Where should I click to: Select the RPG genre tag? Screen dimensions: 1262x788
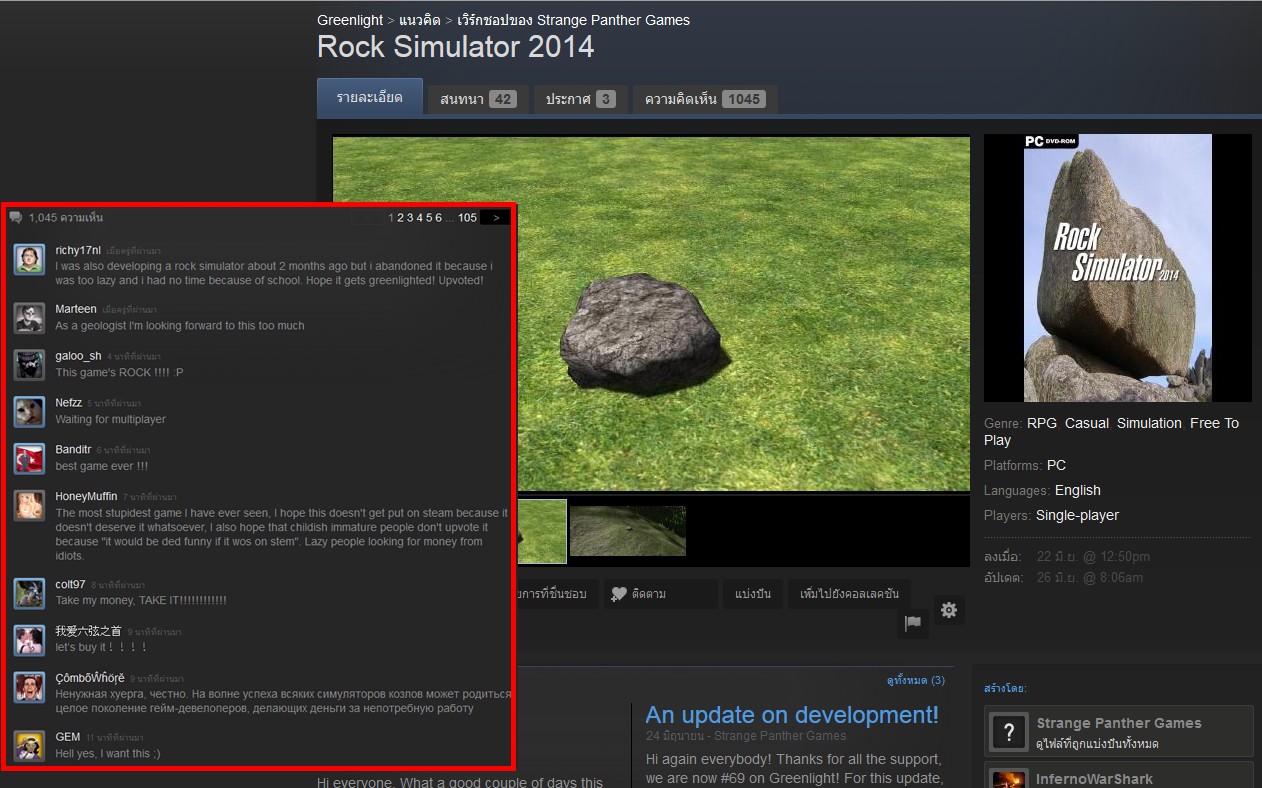click(1042, 423)
